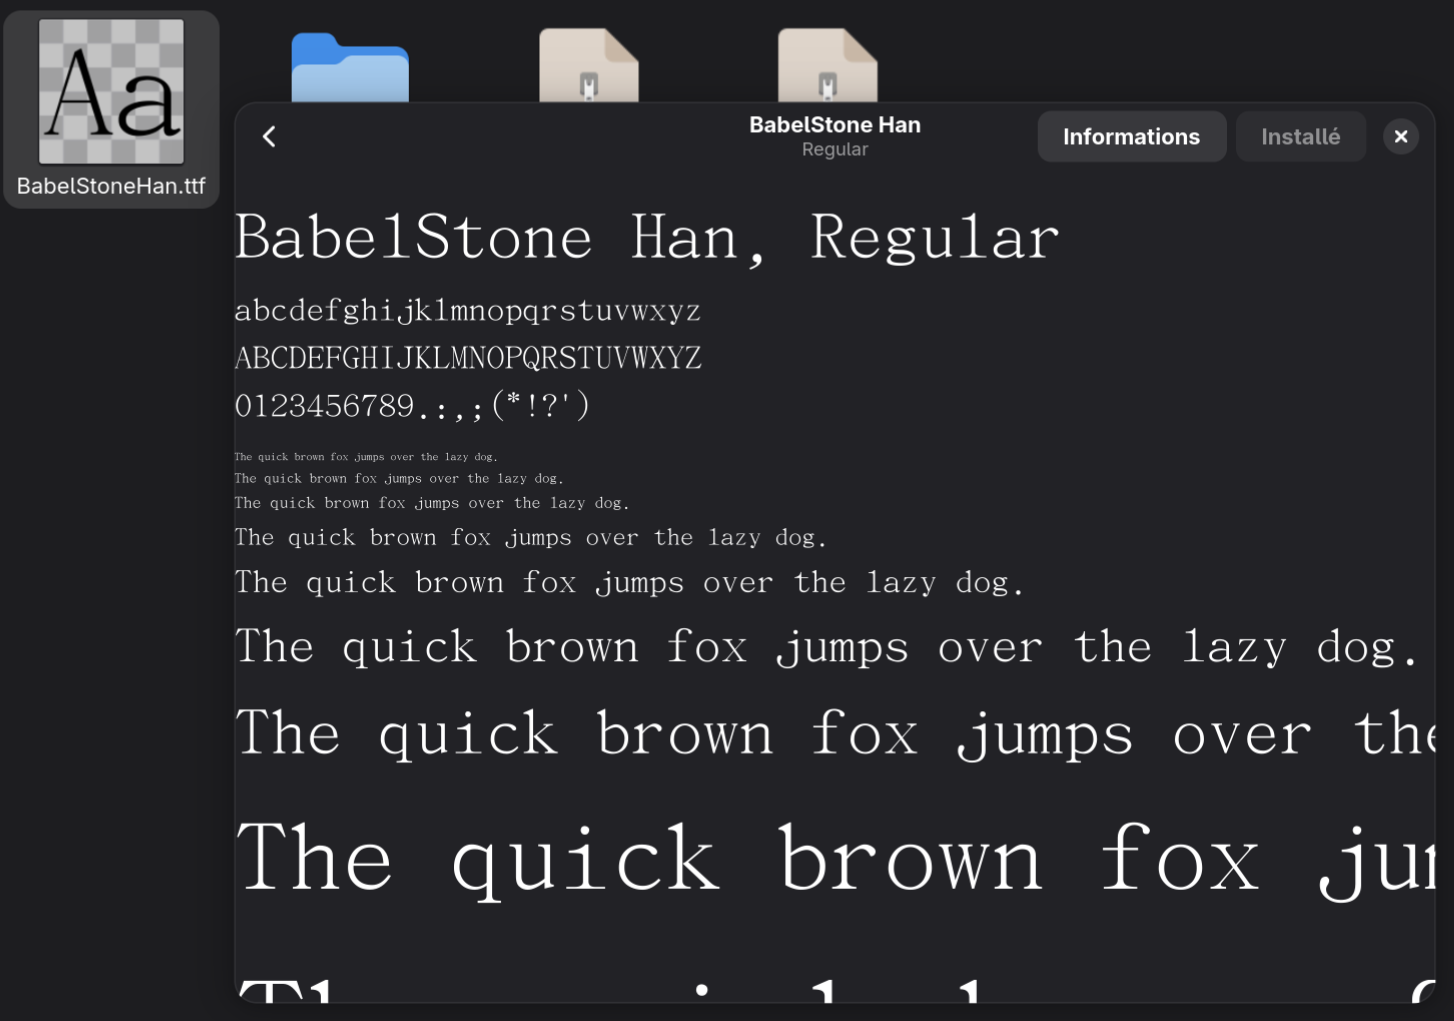The width and height of the screenshot is (1454, 1021).
Task: Click the back chevron in the preview header
Action: 268,136
